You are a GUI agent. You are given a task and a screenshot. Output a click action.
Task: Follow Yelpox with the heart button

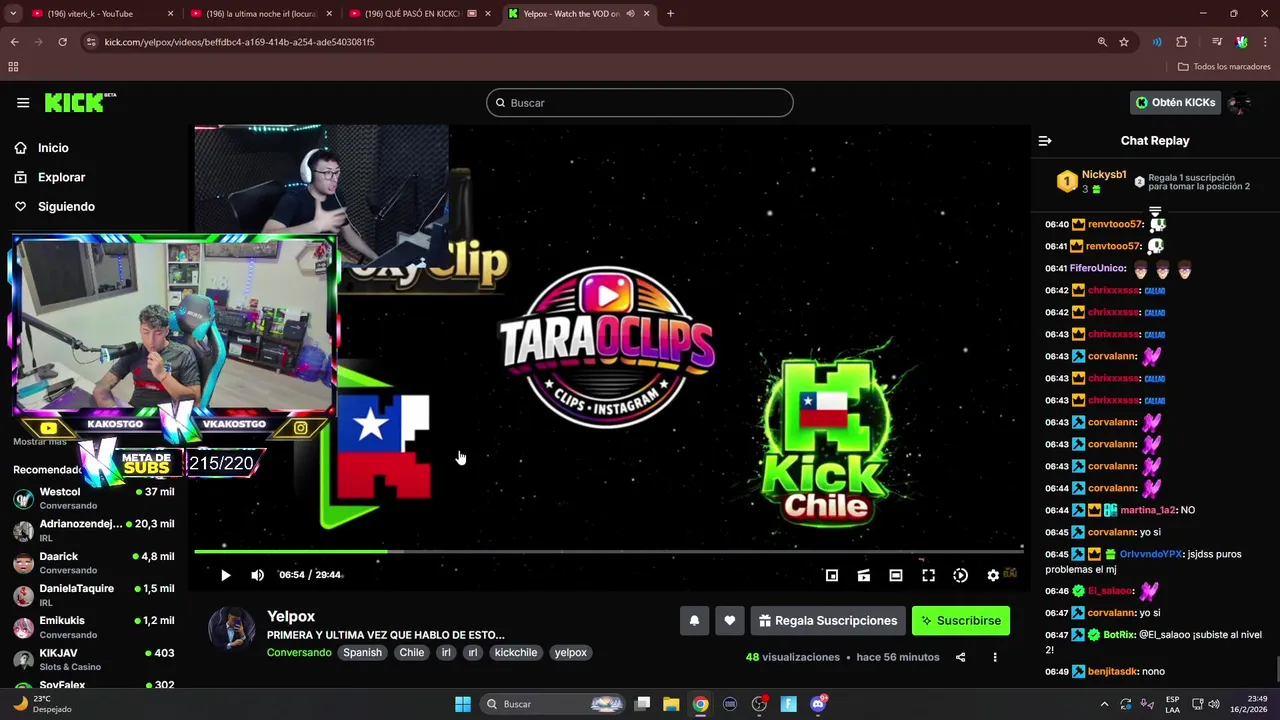[730, 621]
